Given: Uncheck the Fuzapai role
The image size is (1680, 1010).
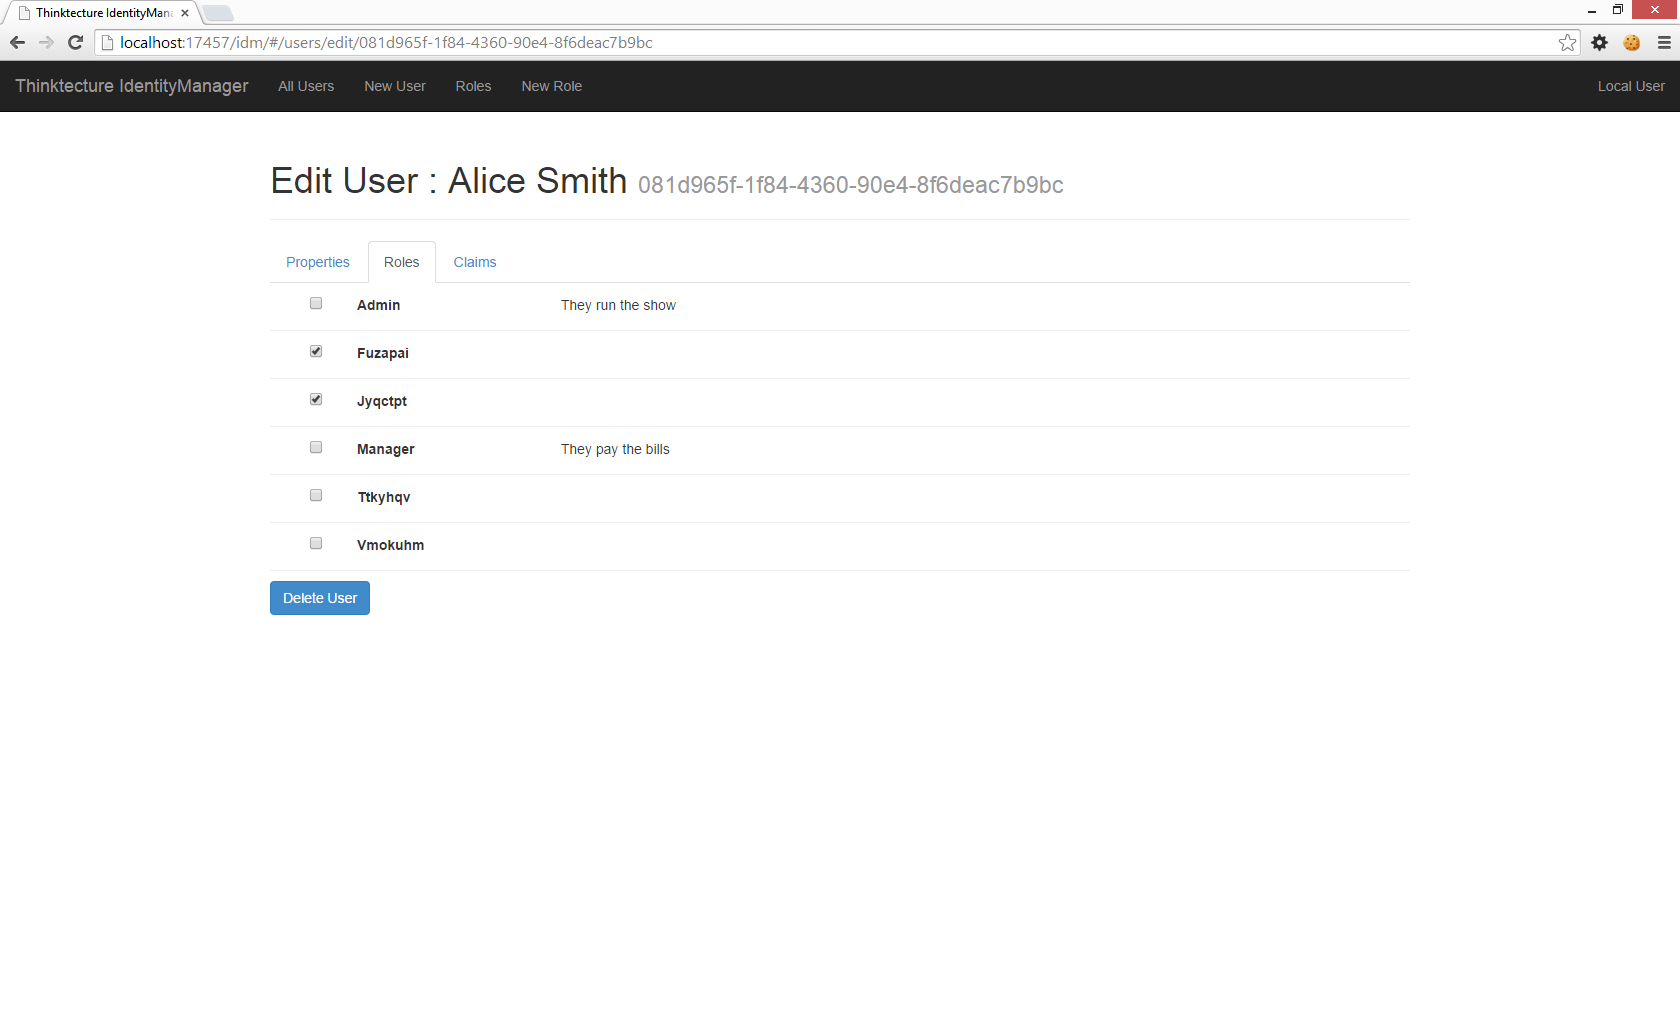Looking at the screenshot, I should tap(316, 351).
